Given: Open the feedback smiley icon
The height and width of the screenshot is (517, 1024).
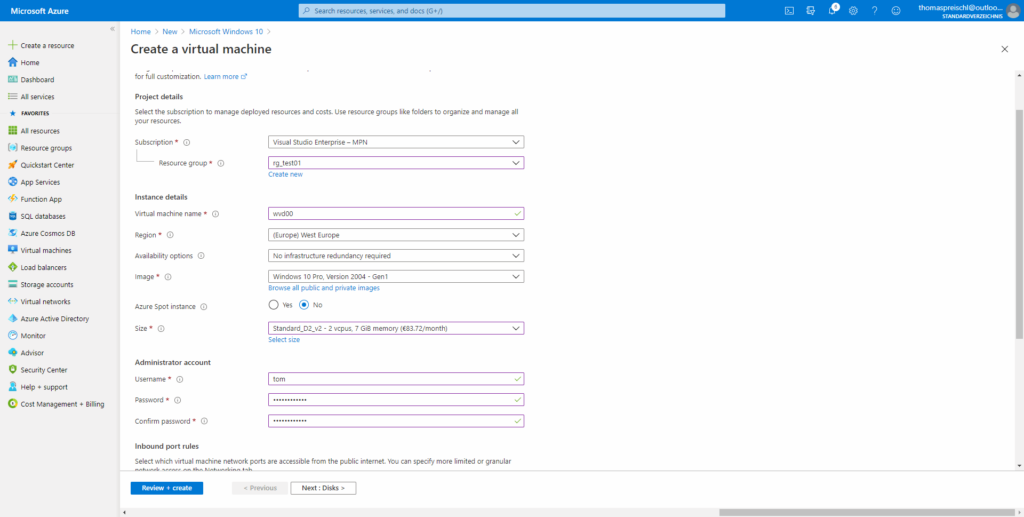Looking at the screenshot, I should click(x=896, y=10).
